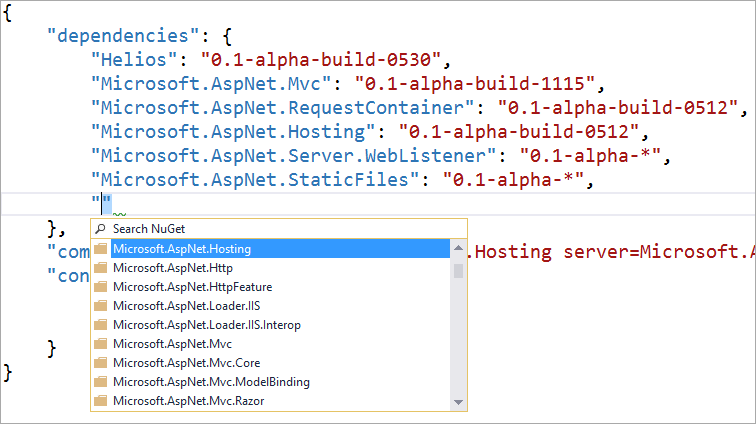
Task: Click the "Helios" key in the code
Action: (134, 60)
